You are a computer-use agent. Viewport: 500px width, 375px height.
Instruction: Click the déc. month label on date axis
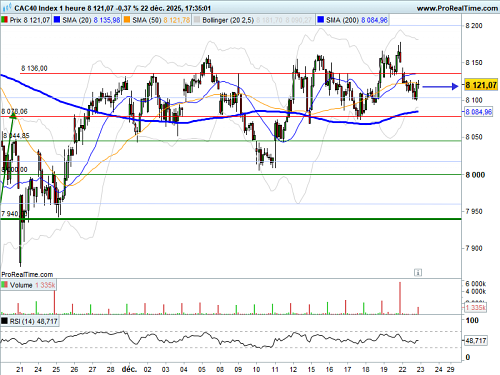[129, 369]
